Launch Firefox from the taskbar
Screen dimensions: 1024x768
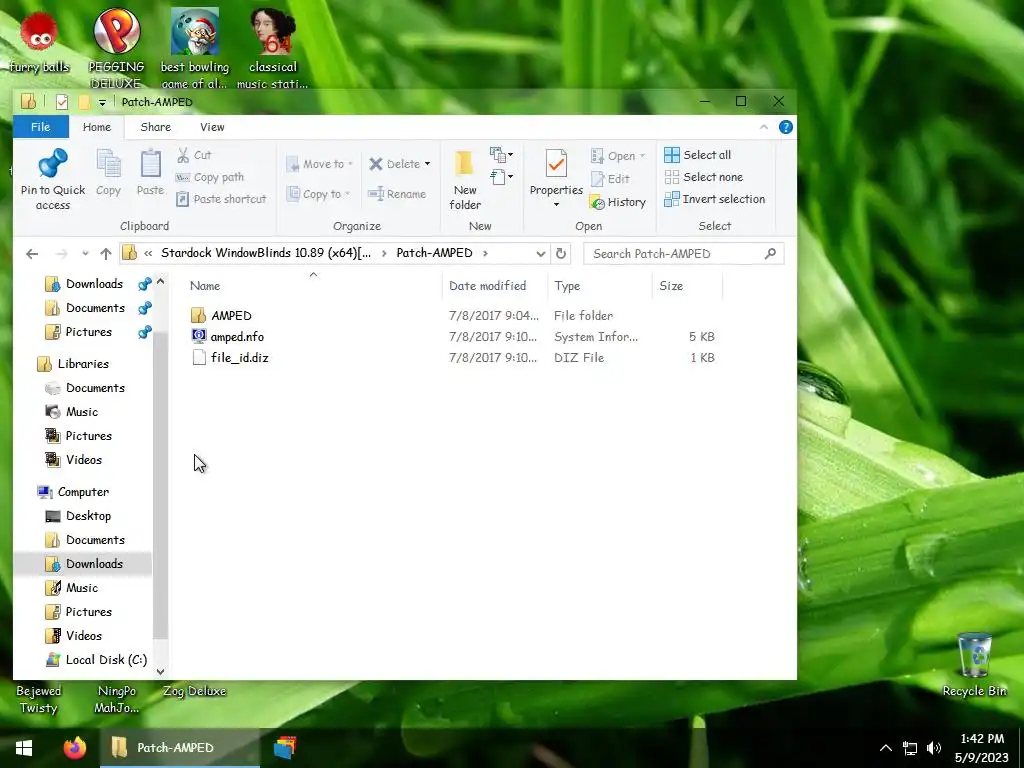74,748
